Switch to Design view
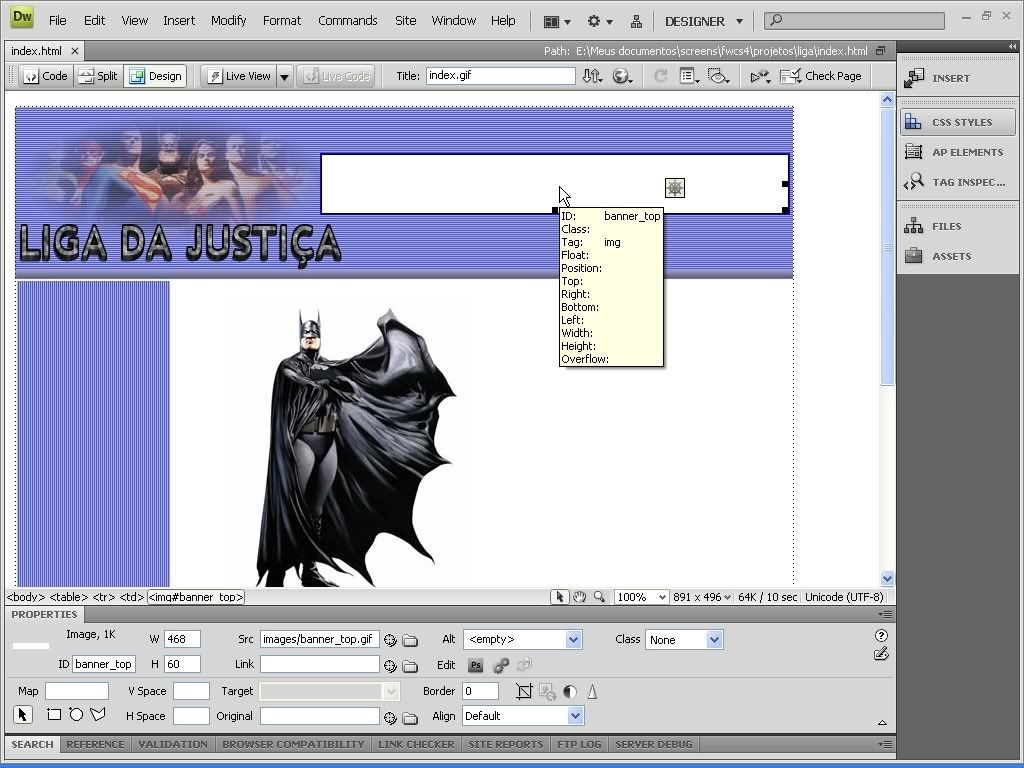This screenshot has height=768, width=1024. tap(155, 76)
